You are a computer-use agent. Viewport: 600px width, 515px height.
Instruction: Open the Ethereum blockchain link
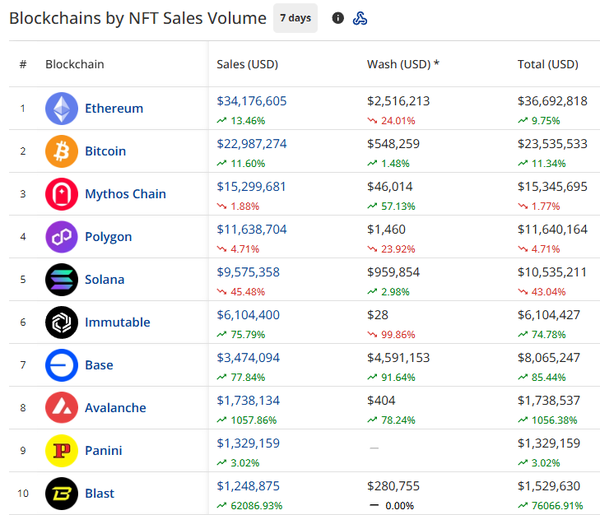pyautogui.click(x=114, y=108)
